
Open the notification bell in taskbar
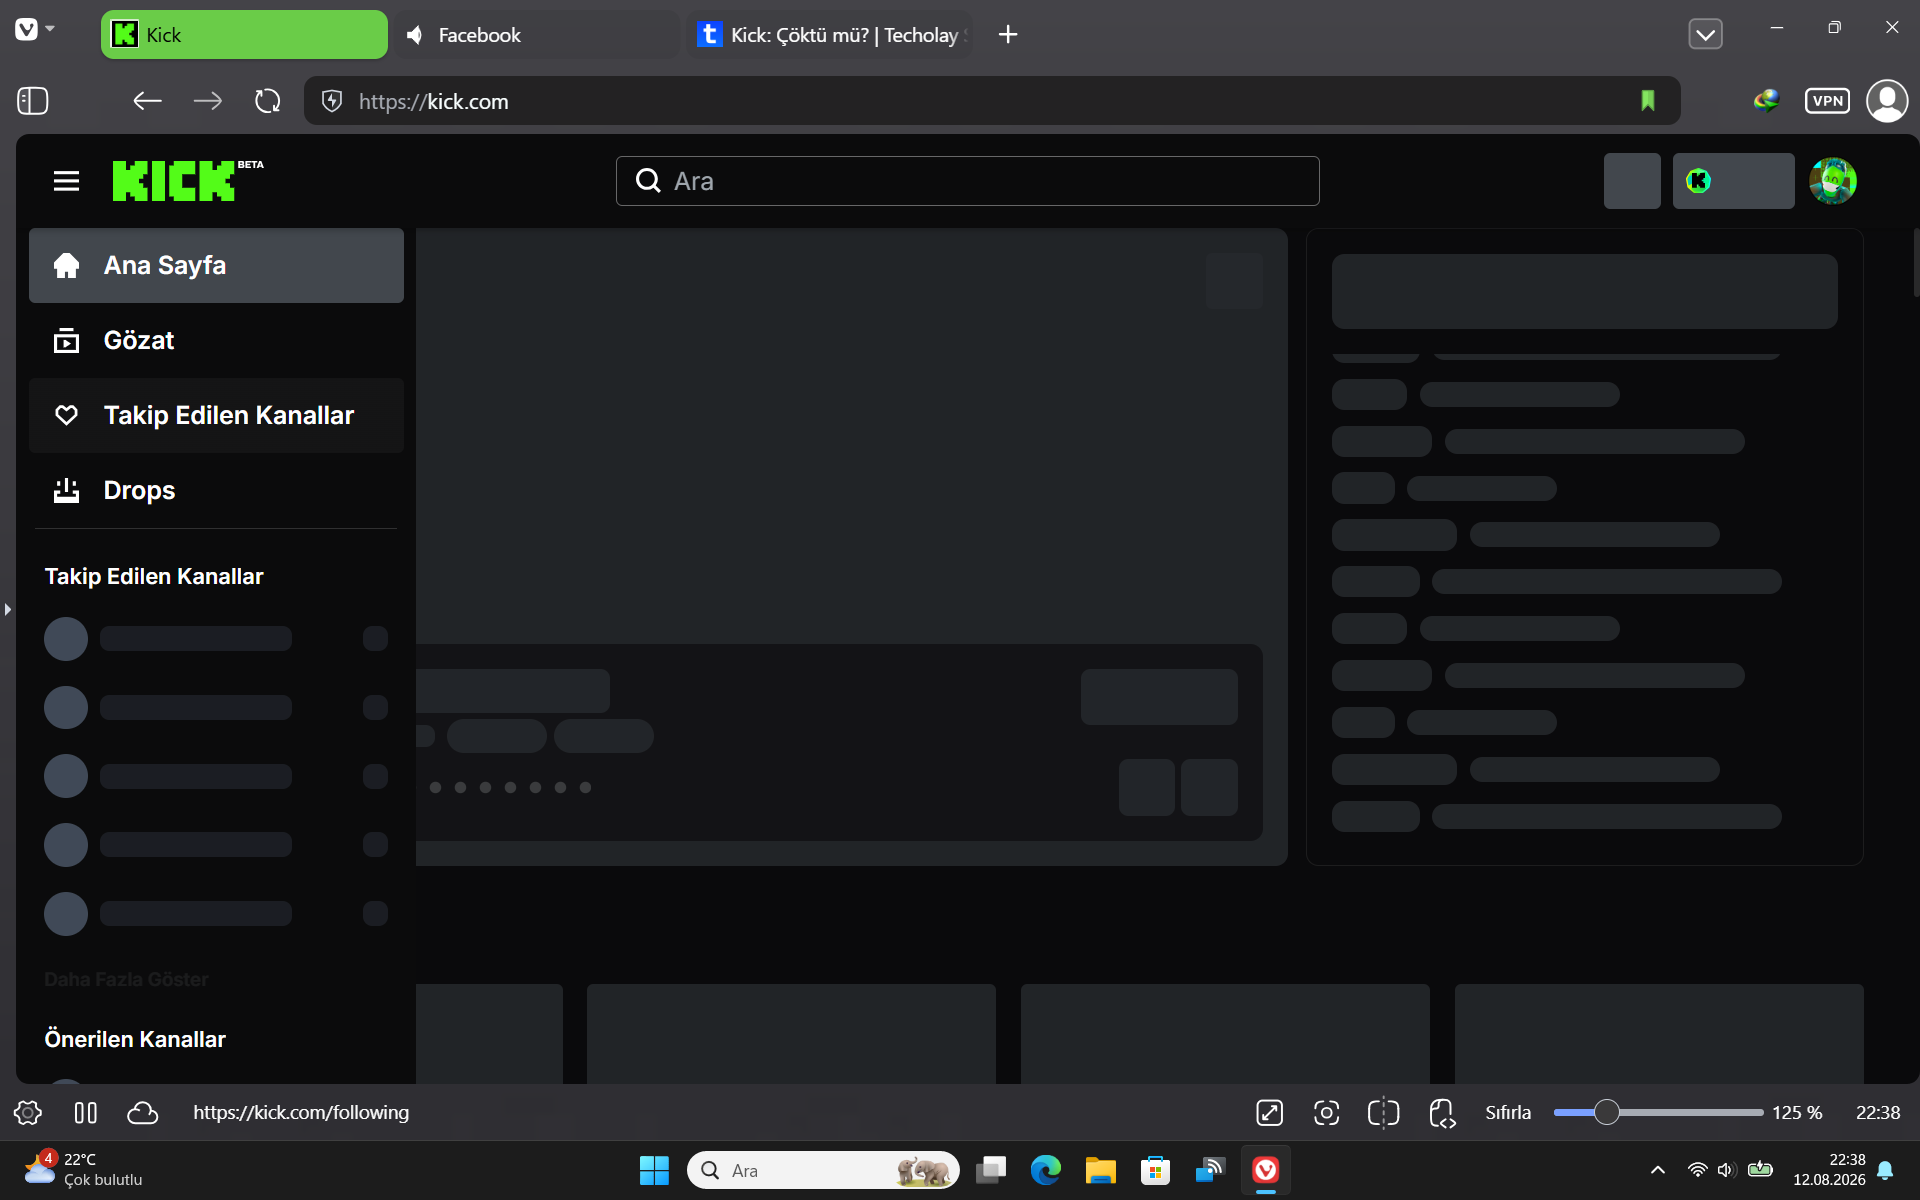point(1885,1170)
